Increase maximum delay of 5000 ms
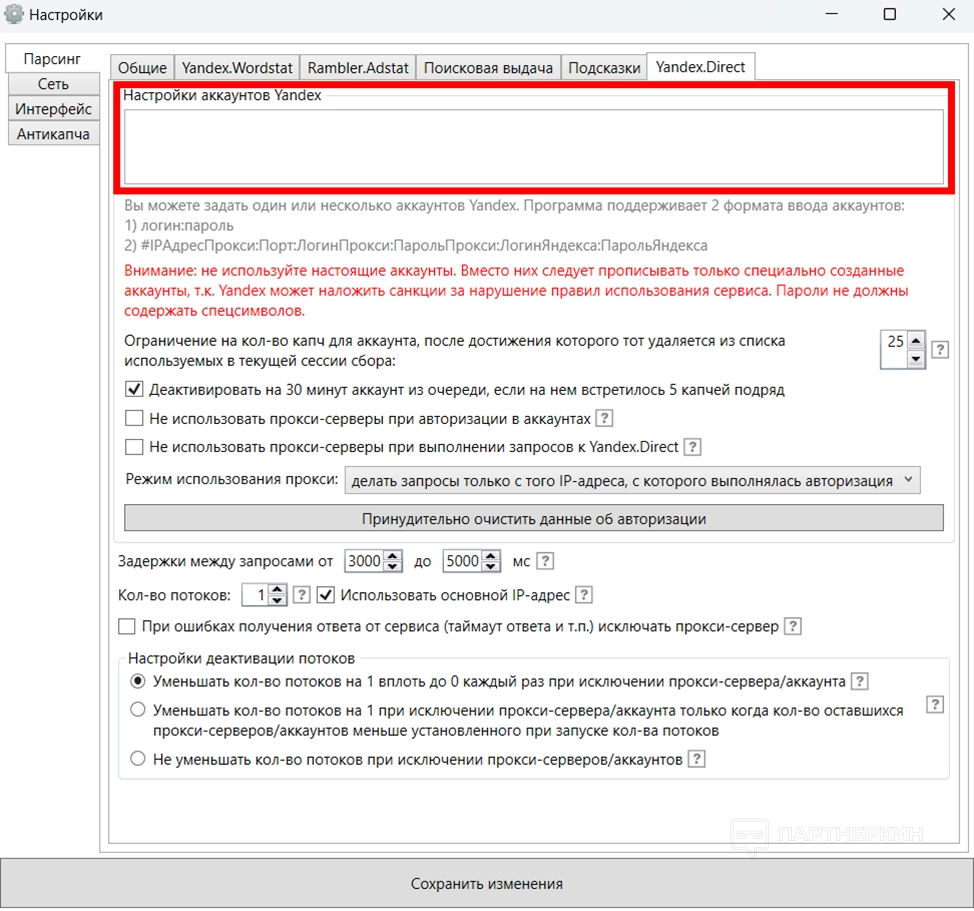Image resolution: width=974 pixels, height=911 pixels. coord(491,556)
